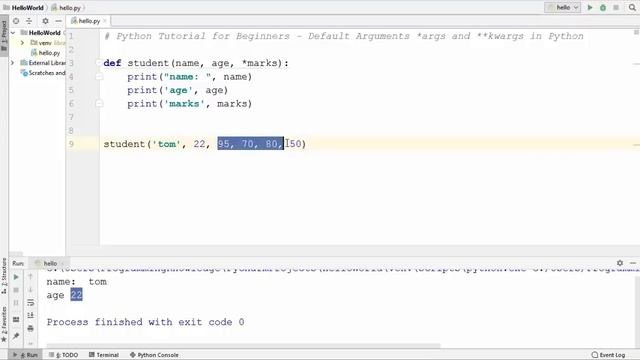Click the Run panel horizontal scrollbar
Image resolution: width=640 pixels, height=360 pixels.
coord(244,346)
